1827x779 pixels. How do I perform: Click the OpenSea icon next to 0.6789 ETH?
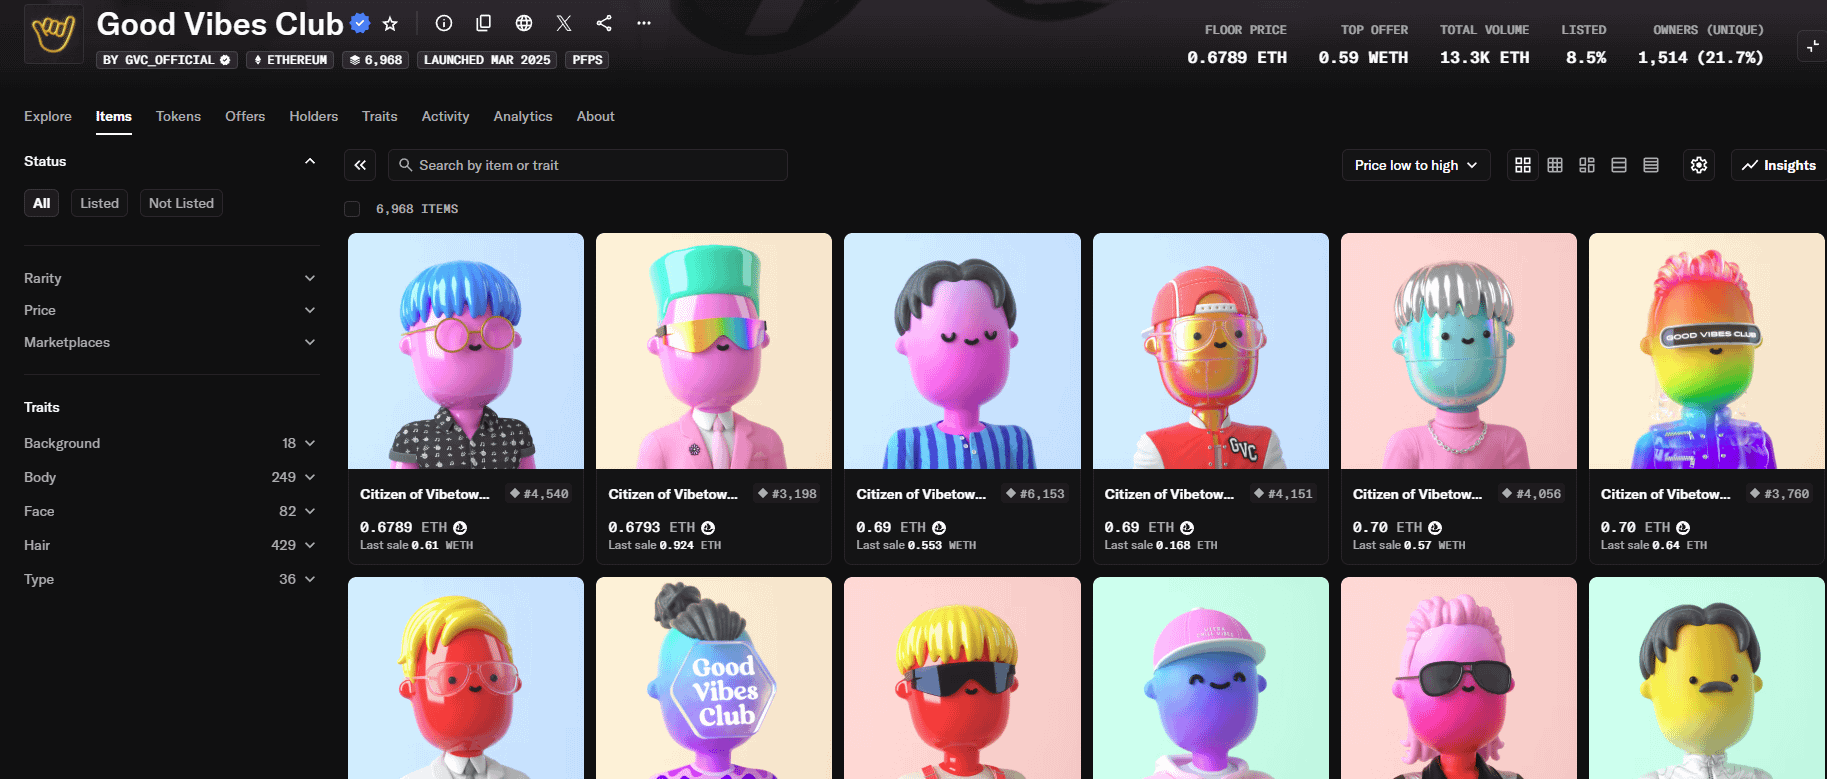point(460,527)
